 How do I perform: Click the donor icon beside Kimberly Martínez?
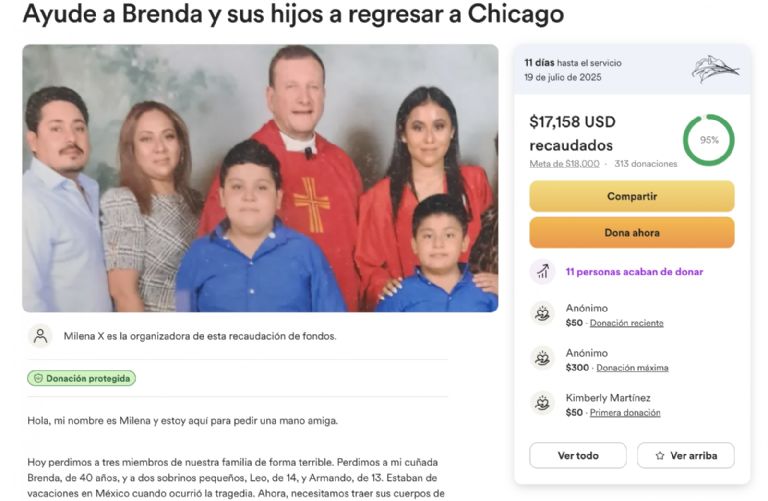pyautogui.click(x=542, y=404)
